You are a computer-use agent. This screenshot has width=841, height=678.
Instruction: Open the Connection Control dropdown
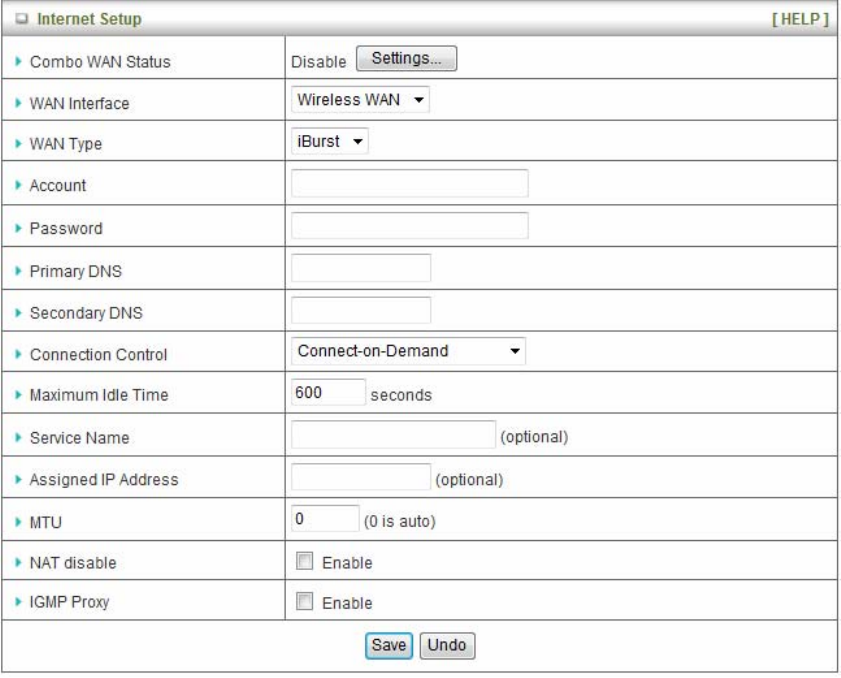(408, 351)
